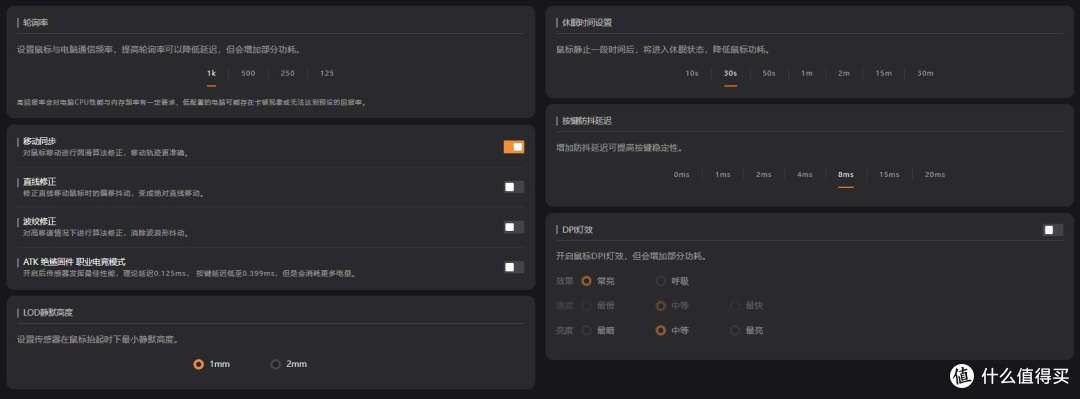Screen dimensions: 1080x399
Task: Select 最快 fastest speed option
Action: coord(747,305)
